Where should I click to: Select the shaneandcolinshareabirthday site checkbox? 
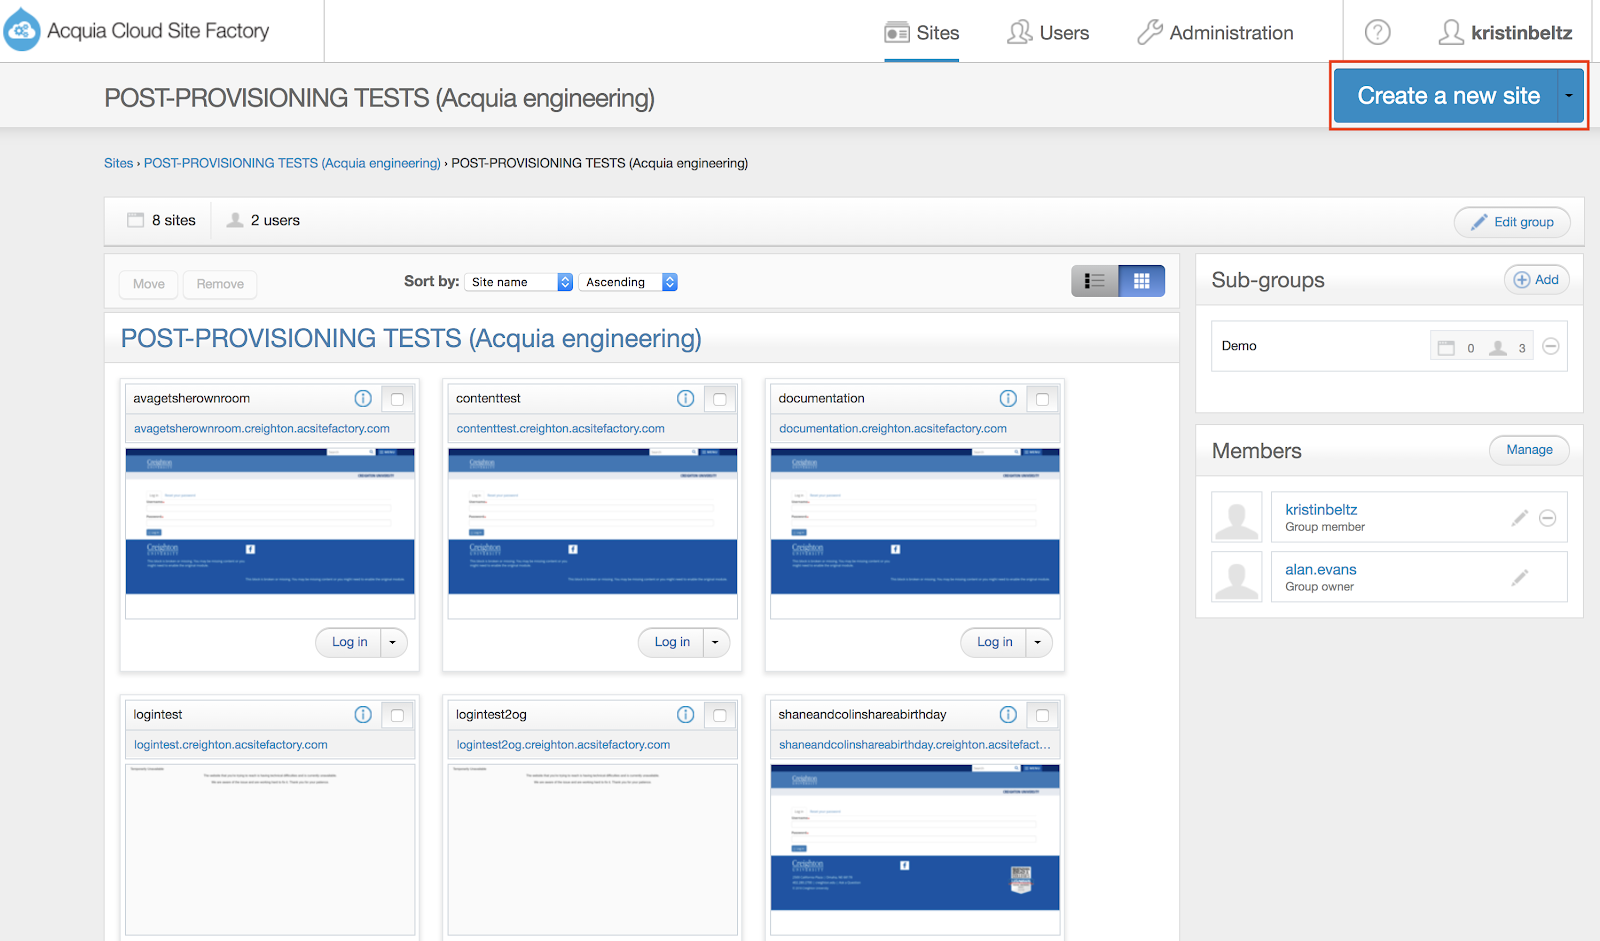[x=1042, y=715]
